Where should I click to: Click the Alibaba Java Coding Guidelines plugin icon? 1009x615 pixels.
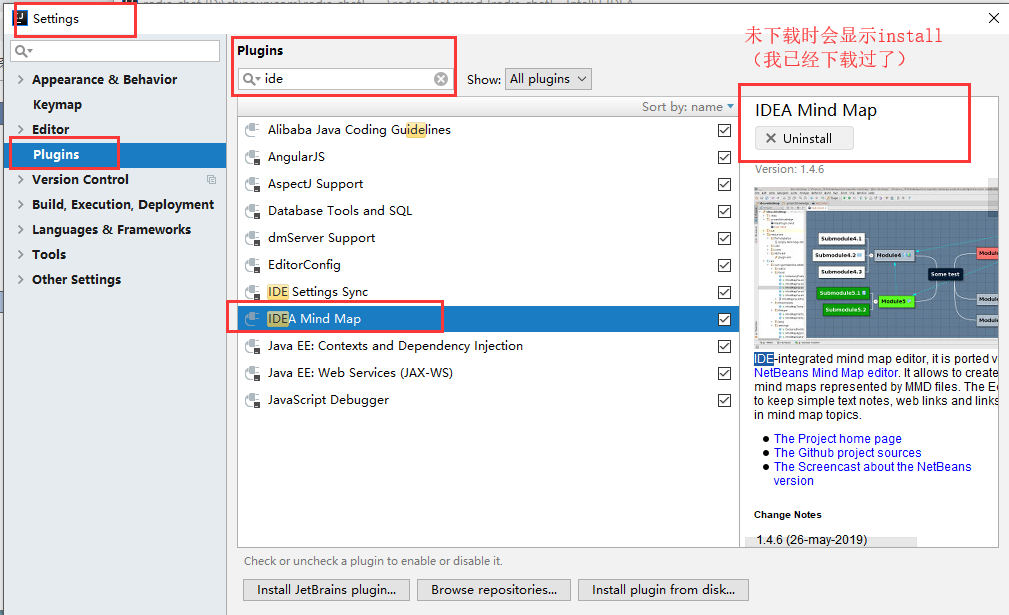tap(252, 130)
